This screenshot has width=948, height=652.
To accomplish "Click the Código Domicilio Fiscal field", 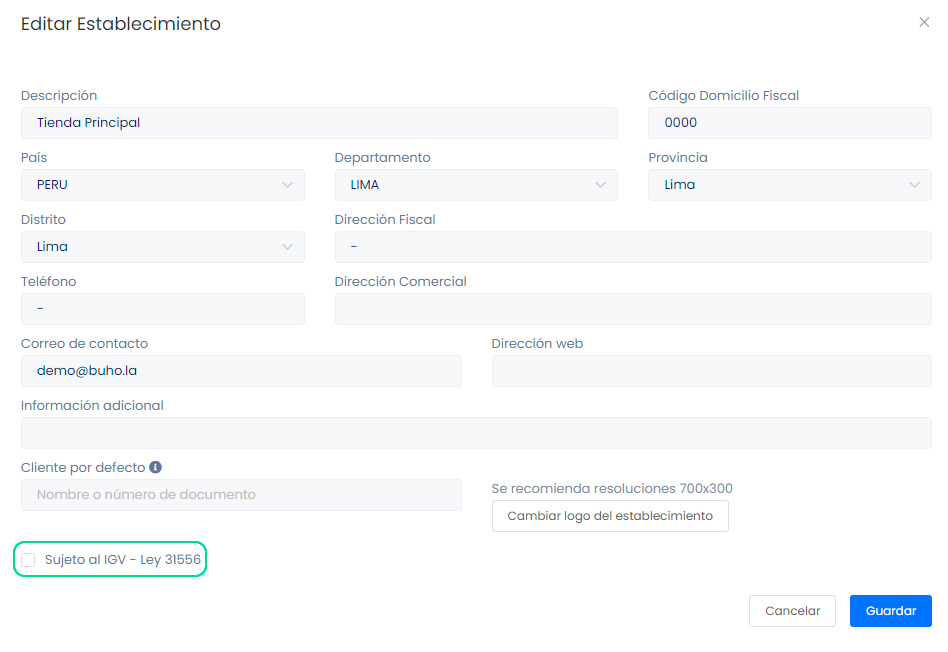I will 789,123.
